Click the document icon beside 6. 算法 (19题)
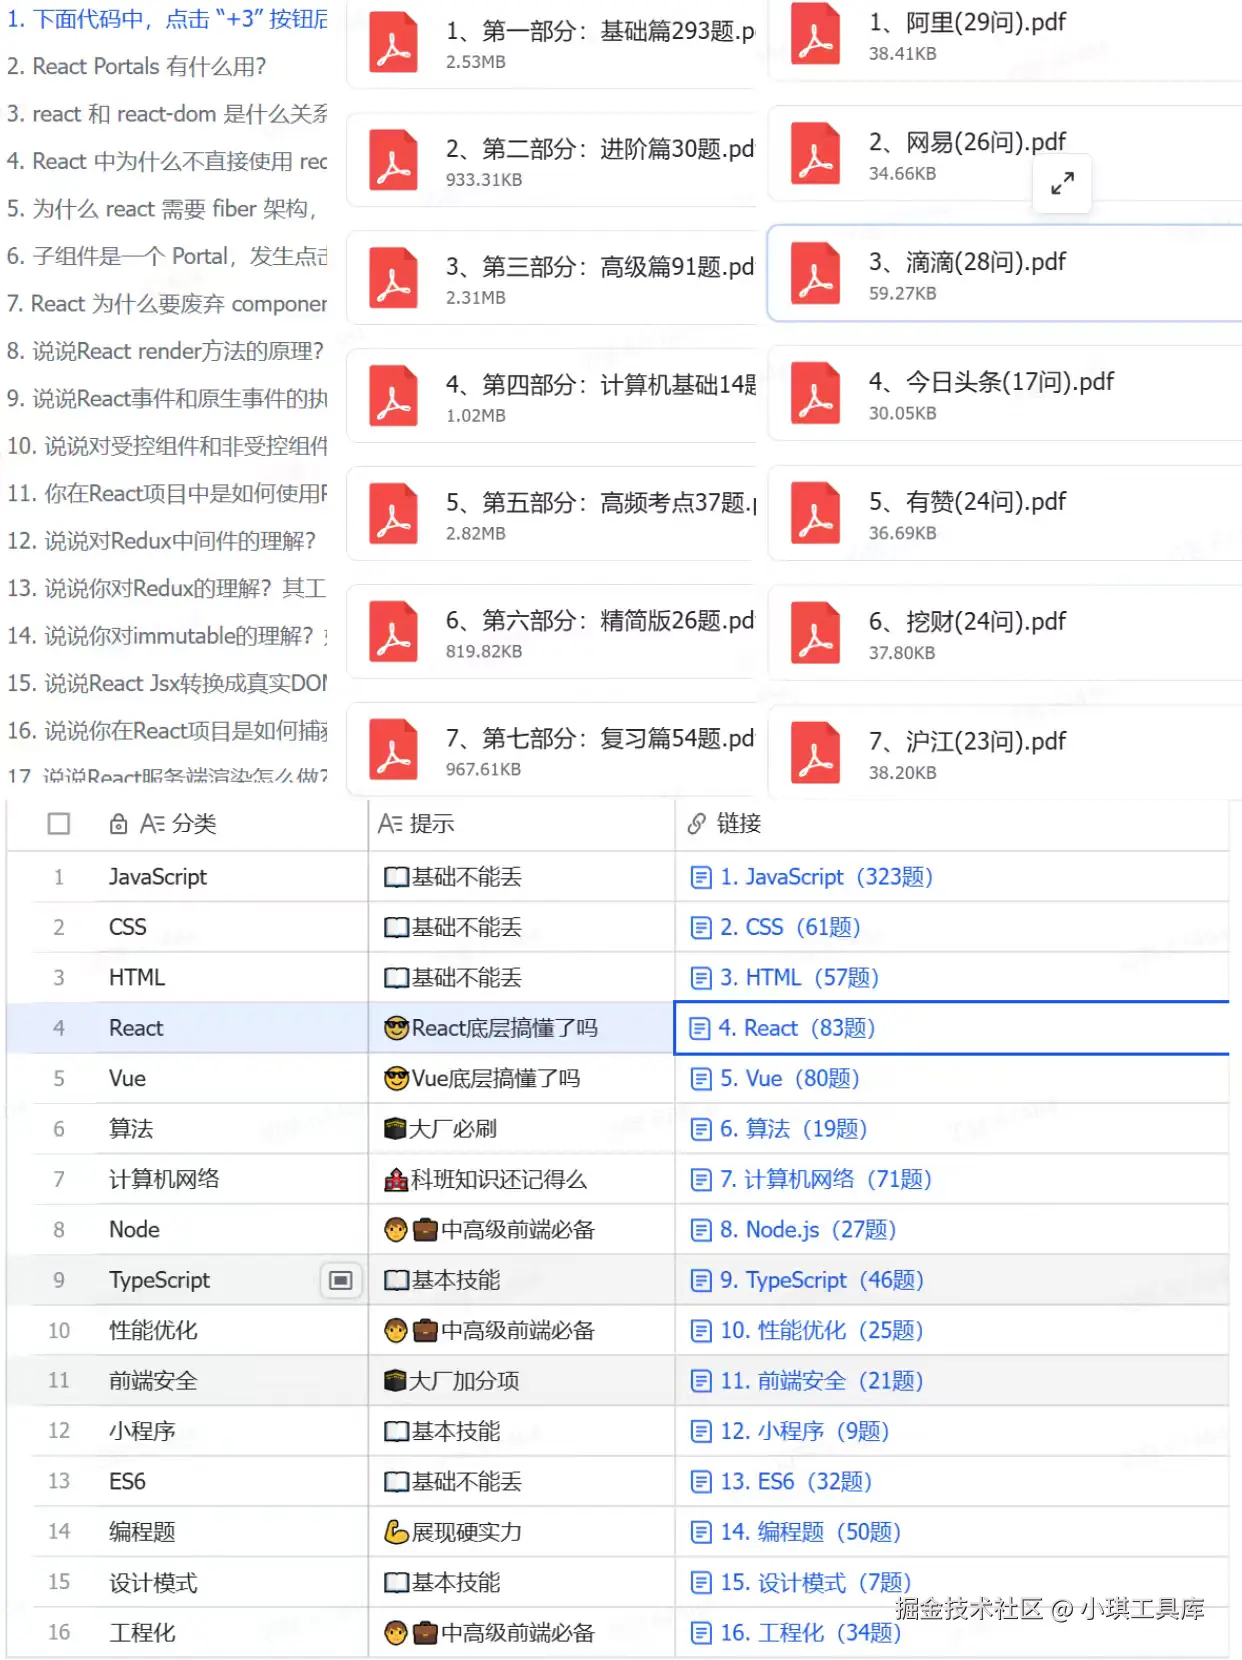The width and height of the screenshot is (1242, 1660). pyautogui.click(x=701, y=1130)
